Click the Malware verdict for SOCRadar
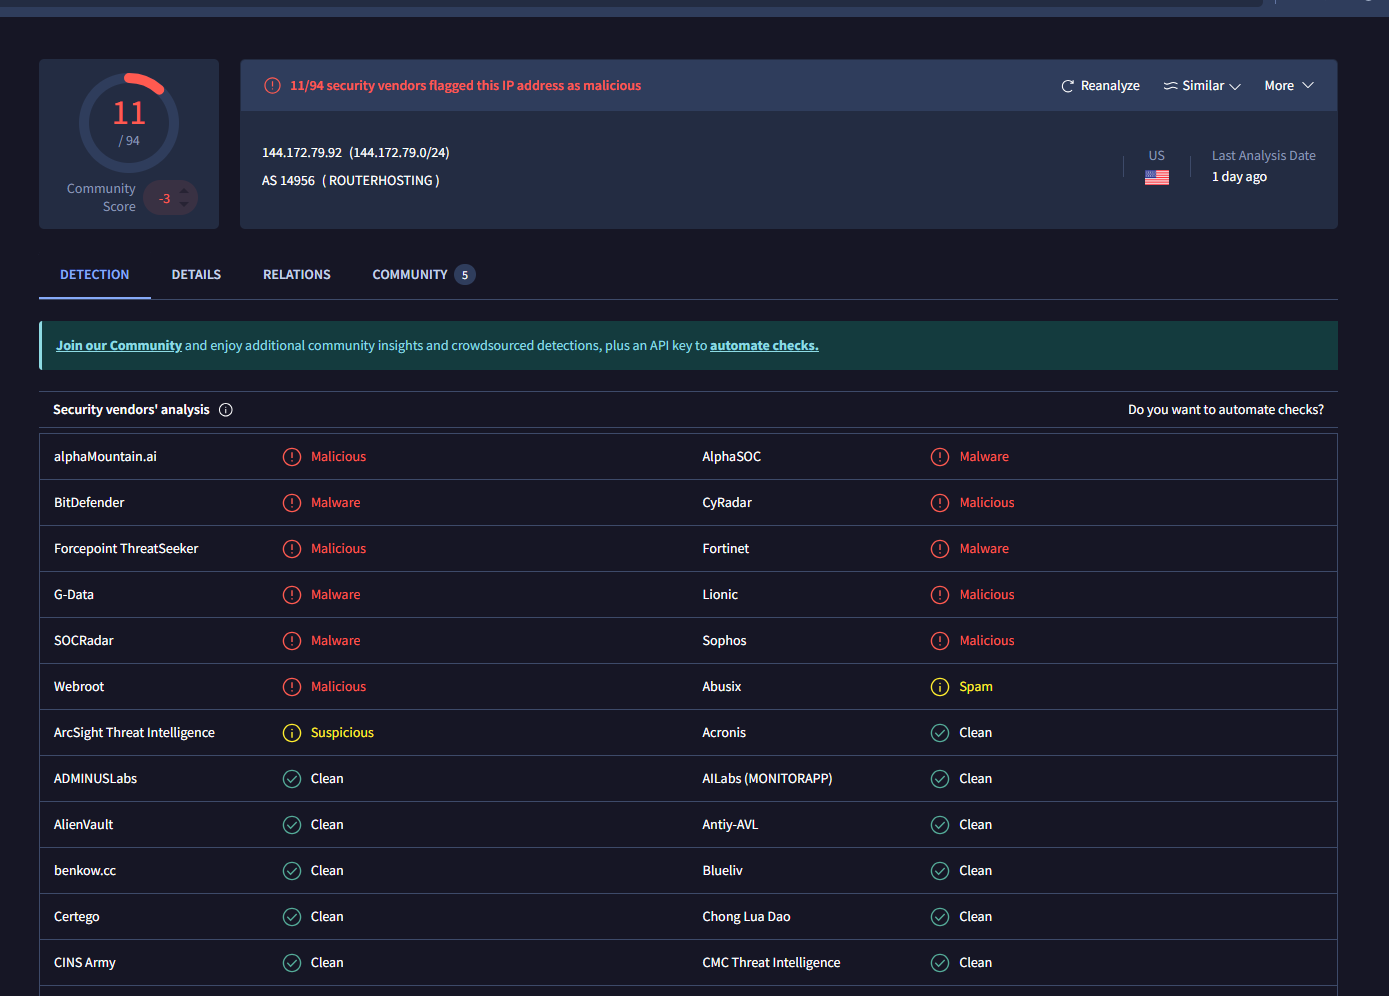The height and width of the screenshot is (996, 1389). (x=336, y=641)
